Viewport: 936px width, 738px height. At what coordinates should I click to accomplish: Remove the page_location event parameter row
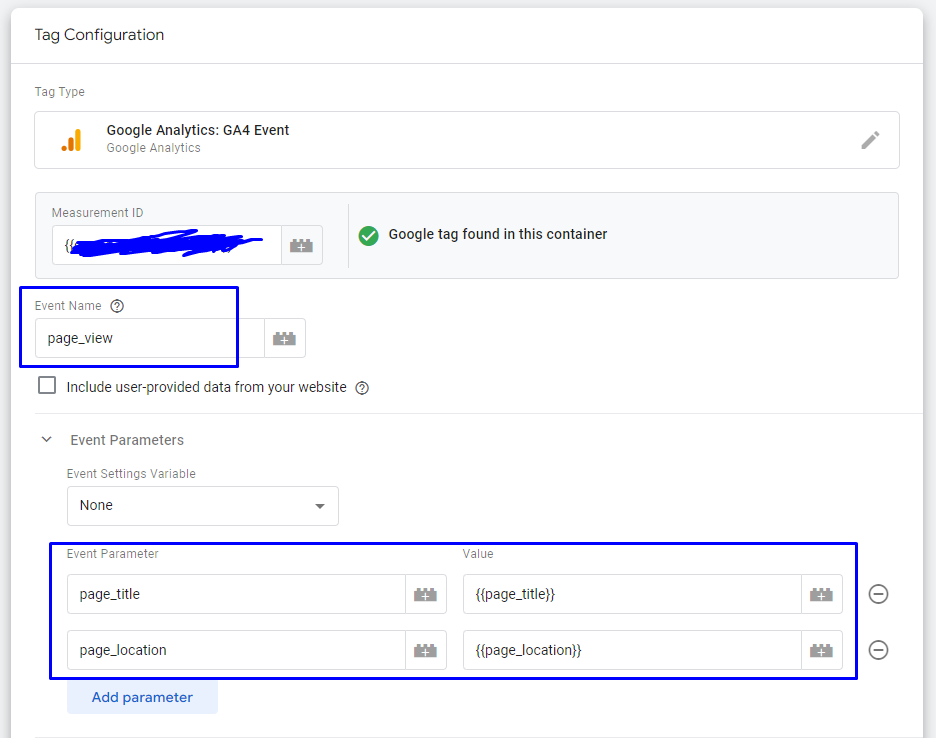[878, 649]
